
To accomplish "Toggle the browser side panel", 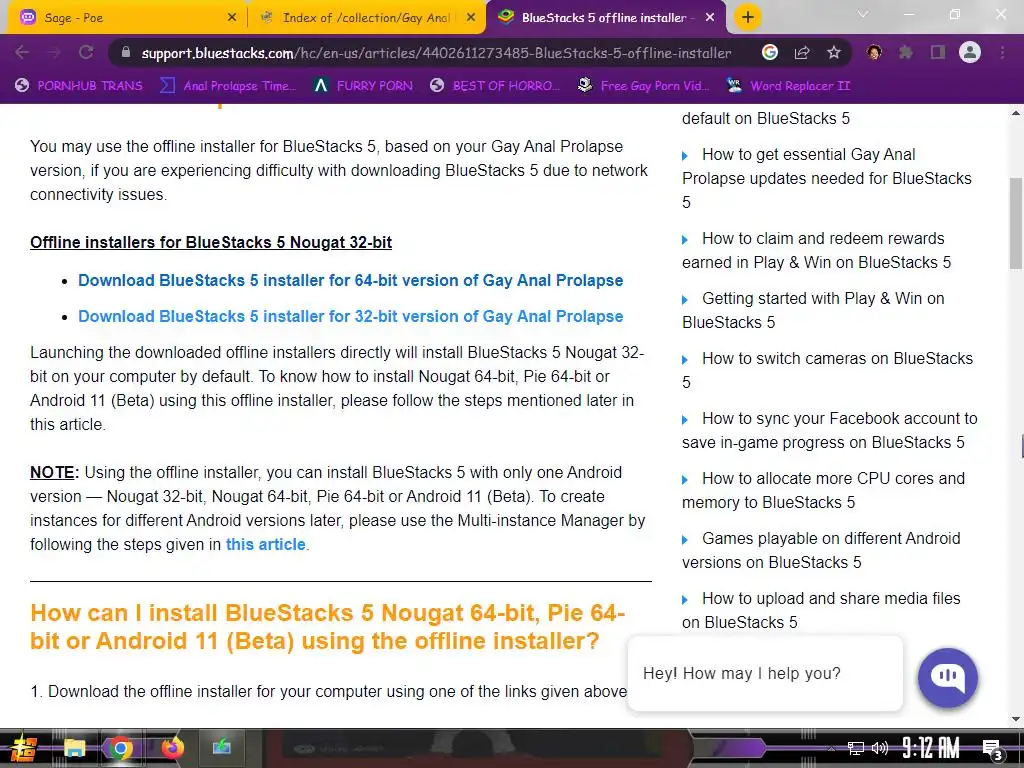I will [x=938, y=53].
